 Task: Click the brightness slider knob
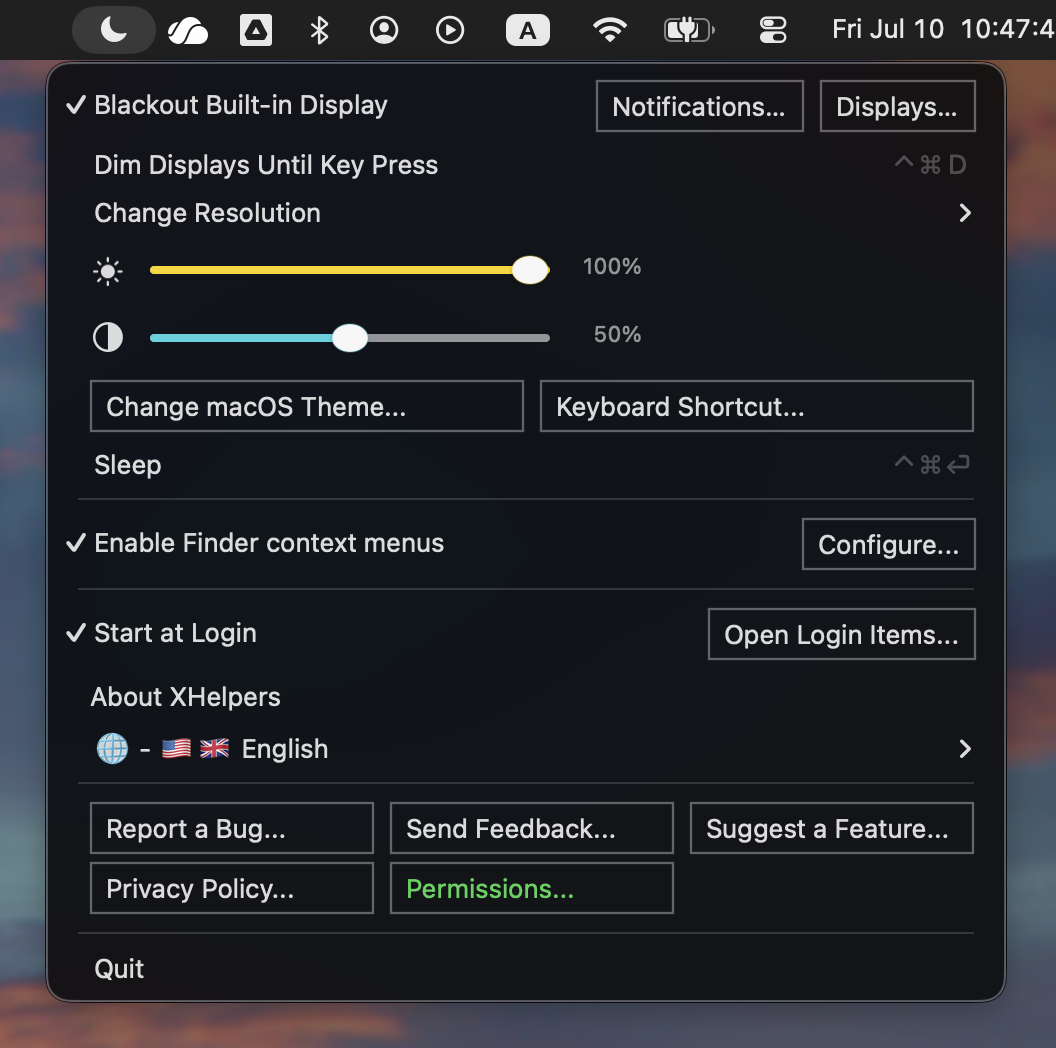(x=531, y=270)
